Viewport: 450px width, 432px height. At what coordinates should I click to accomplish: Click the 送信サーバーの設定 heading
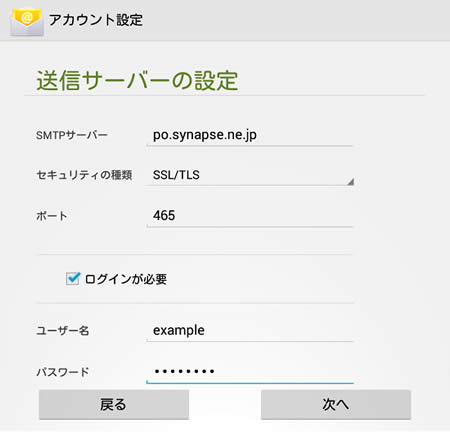[x=137, y=80]
